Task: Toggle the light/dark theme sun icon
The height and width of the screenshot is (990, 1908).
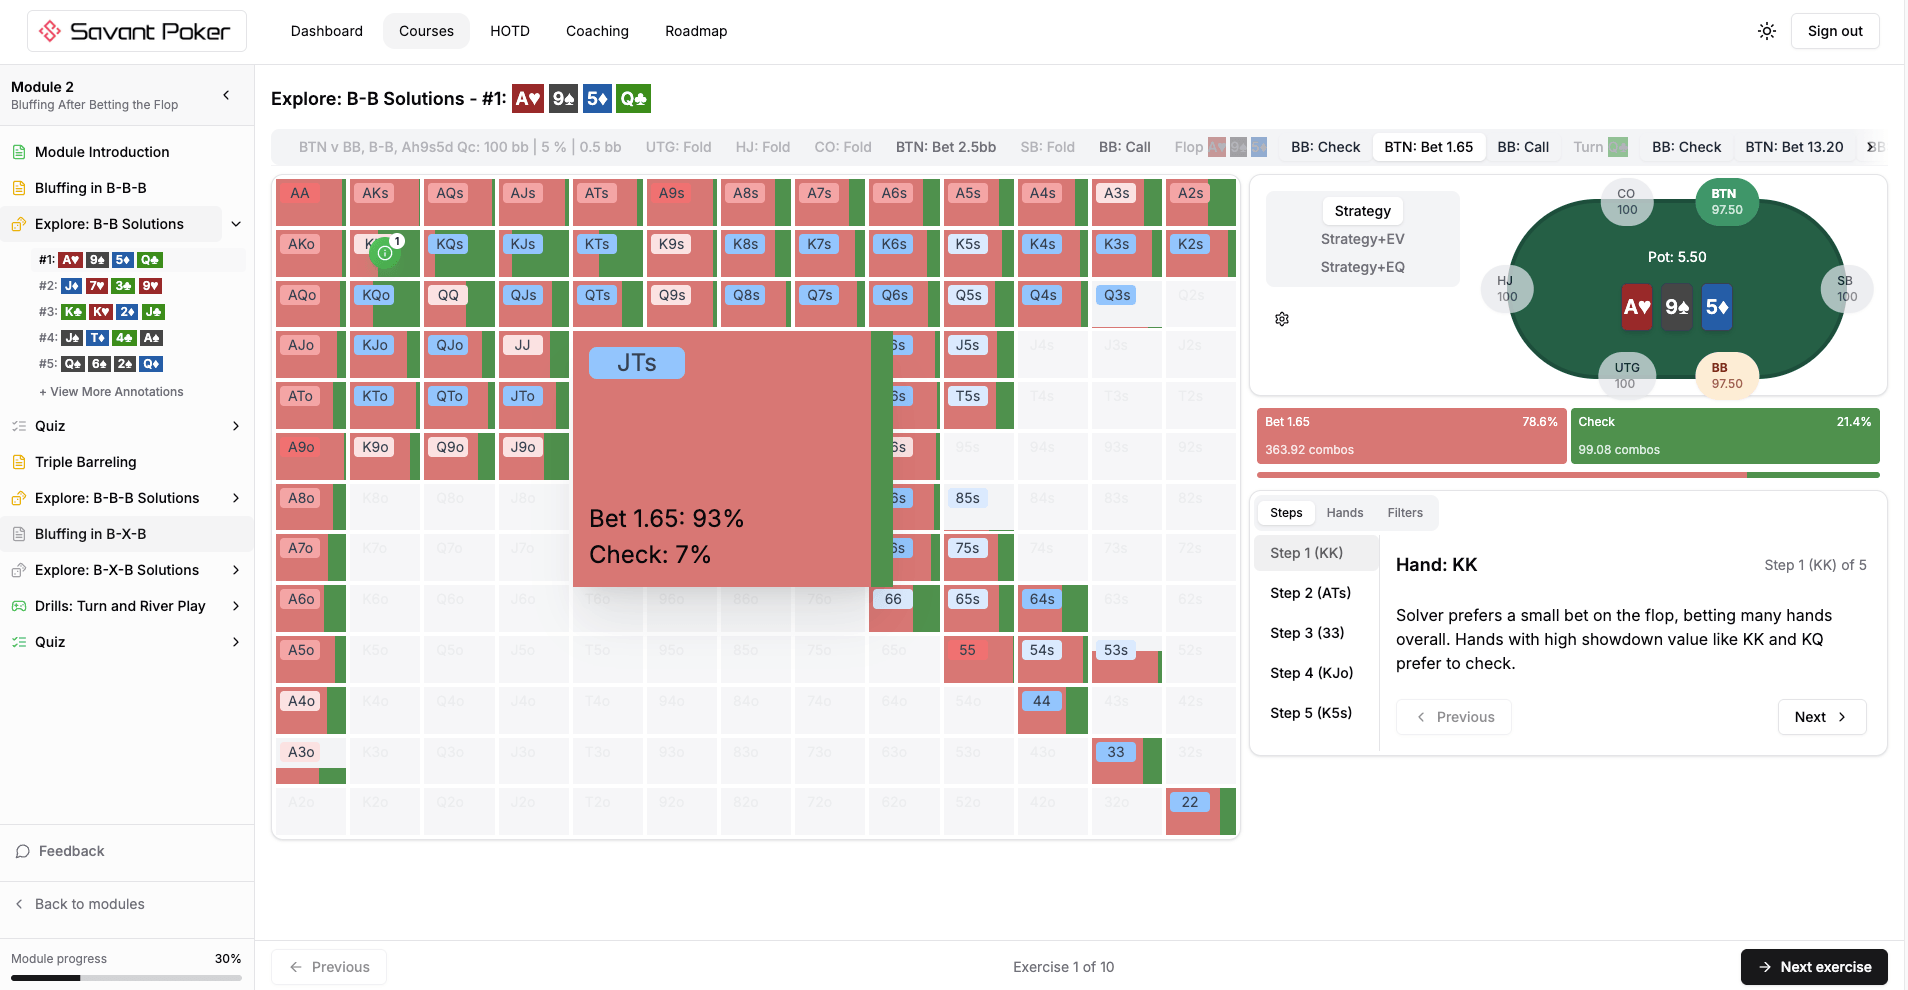Action: pos(1767,31)
